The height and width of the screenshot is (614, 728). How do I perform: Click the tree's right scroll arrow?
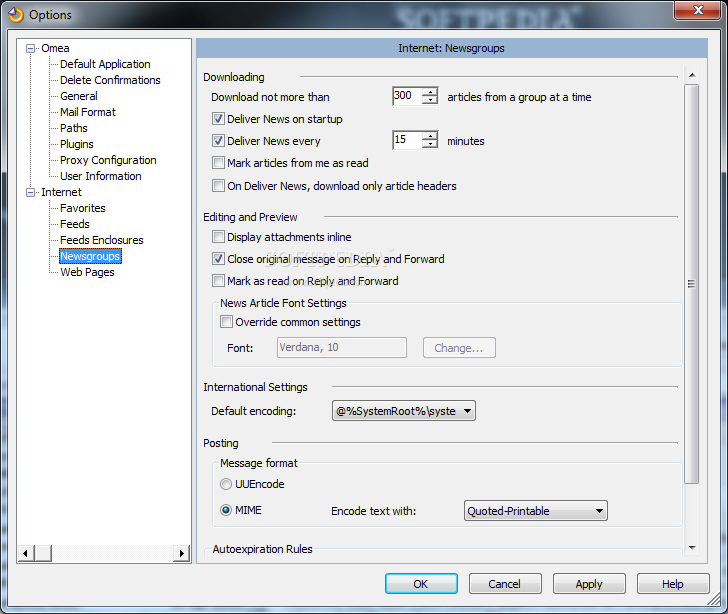[x=182, y=553]
